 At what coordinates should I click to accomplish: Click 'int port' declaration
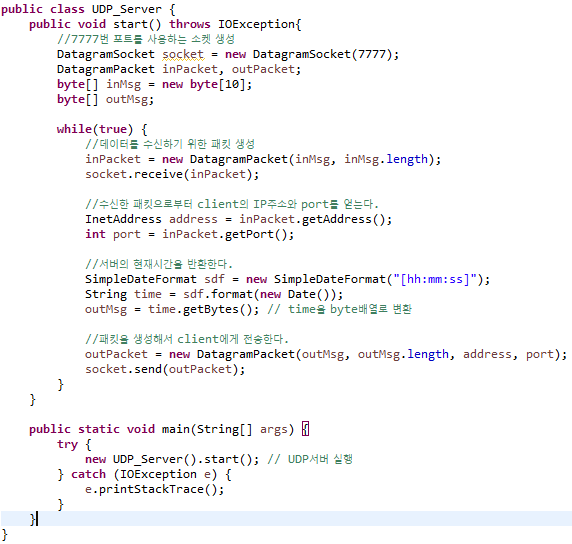pyautogui.click(x=113, y=234)
